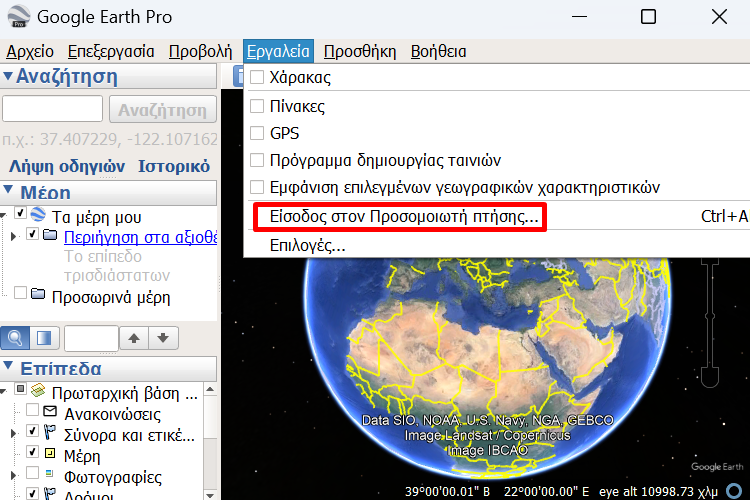The height and width of the screenshot is (500, 750).
Task: Uncheck the Σύνορα και ετικέτες layer checkbox
Action: click(x=32, y=431)
